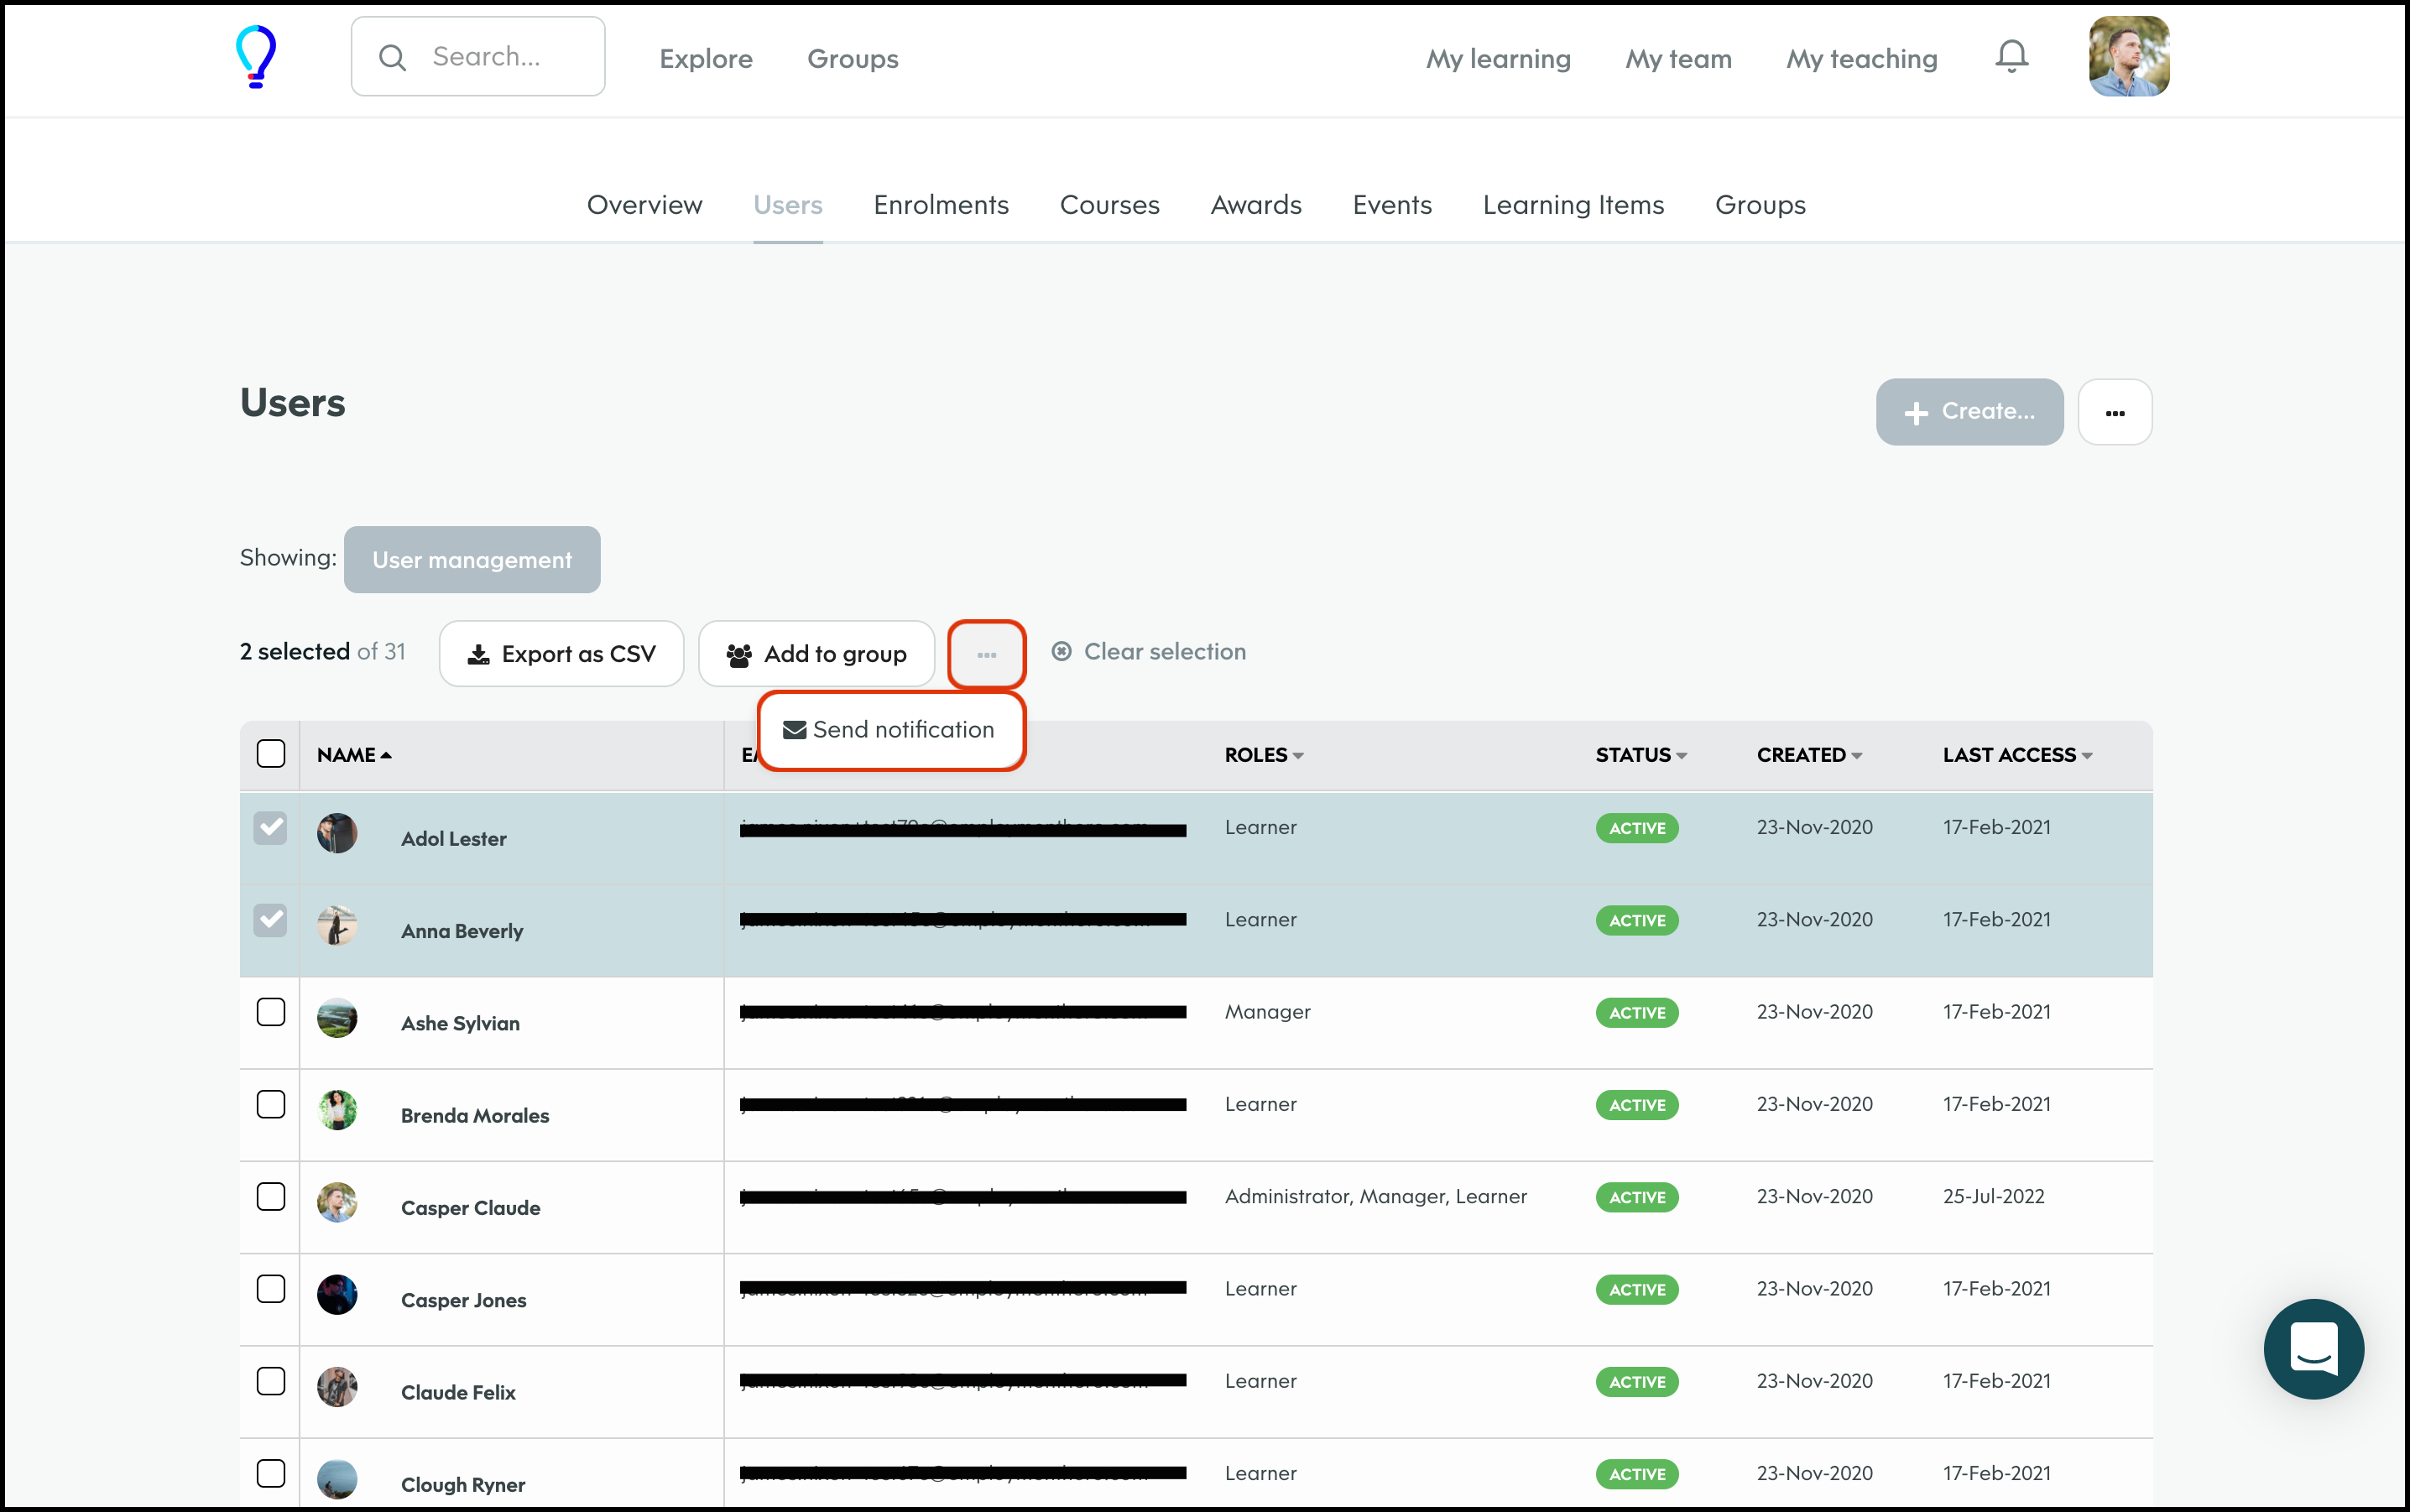Click 'Administrator, Manager, Learner' roles cell
2410x1512 pixels.
tap(1375, 1196)
